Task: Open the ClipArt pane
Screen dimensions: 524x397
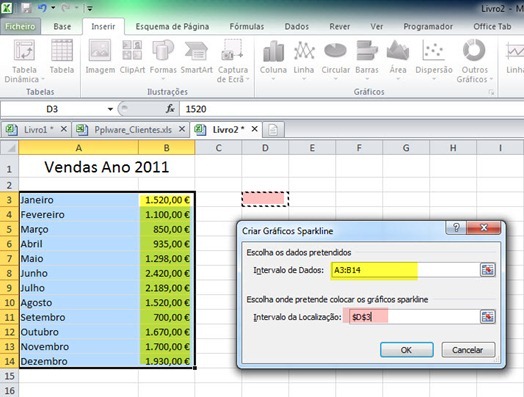Action: tap(132, 56)
